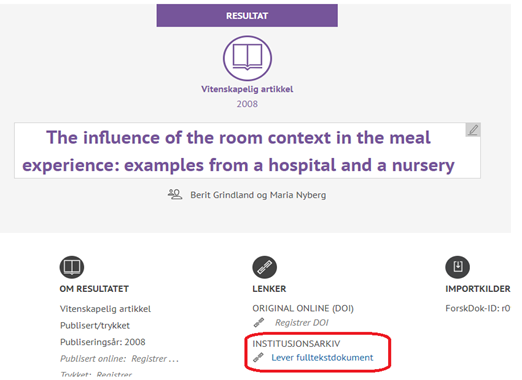The height and width of the screenshot is (380, 522).
Task: Click the OM RESULTATET section heading
Action: click(x=94, y=289)
